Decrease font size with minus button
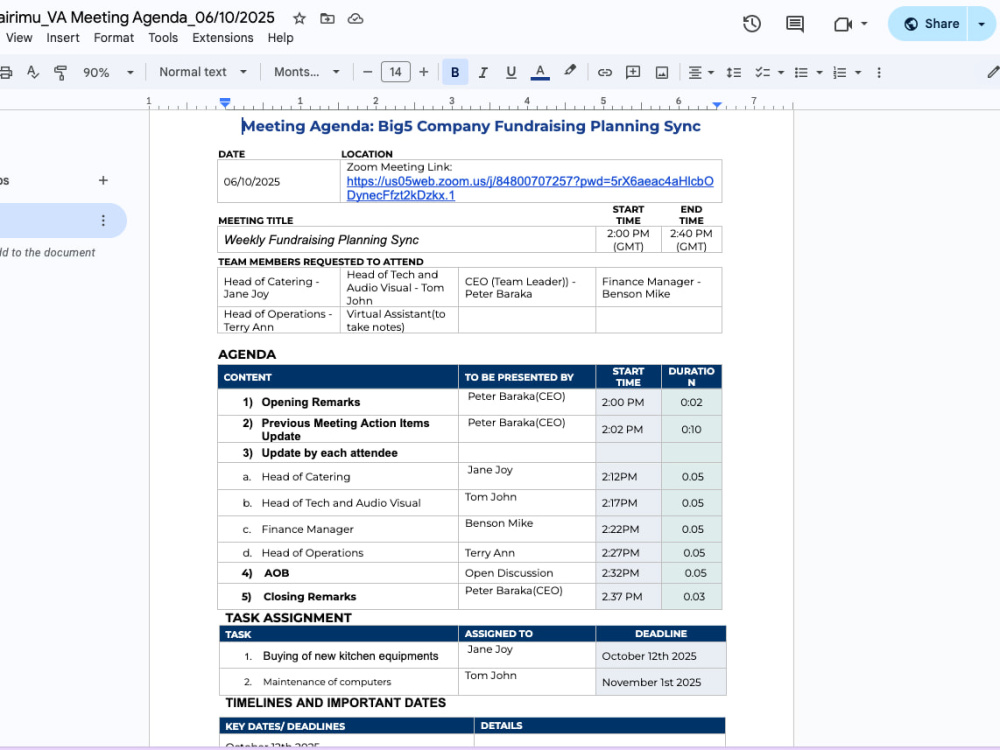 pyautogui.click(x=367, y=72)
